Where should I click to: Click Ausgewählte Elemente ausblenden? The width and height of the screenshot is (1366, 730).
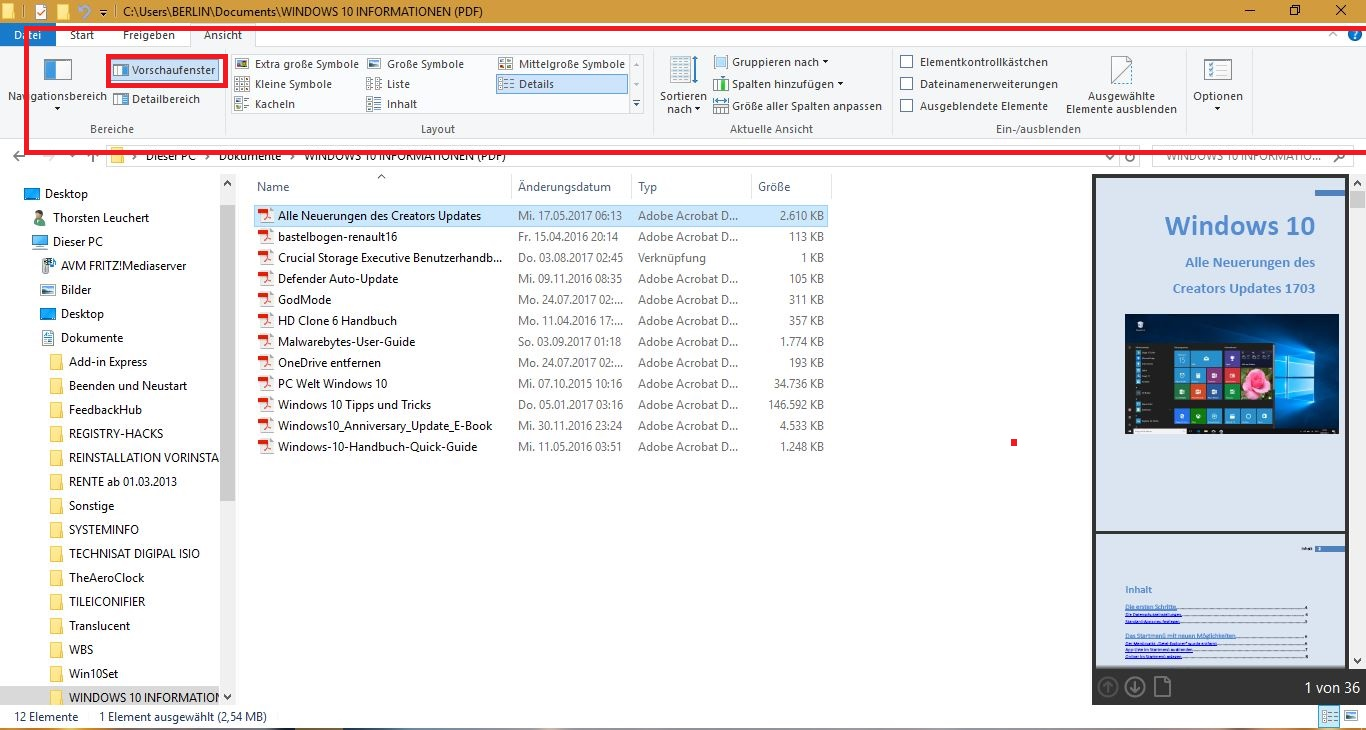coord(1121,86)
